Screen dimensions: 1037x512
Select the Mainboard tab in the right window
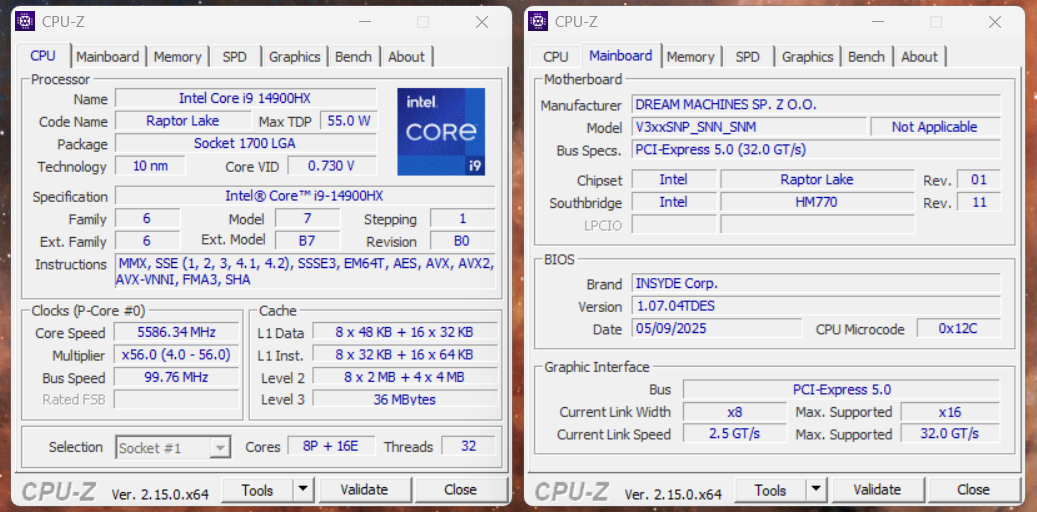click(621, 56)
